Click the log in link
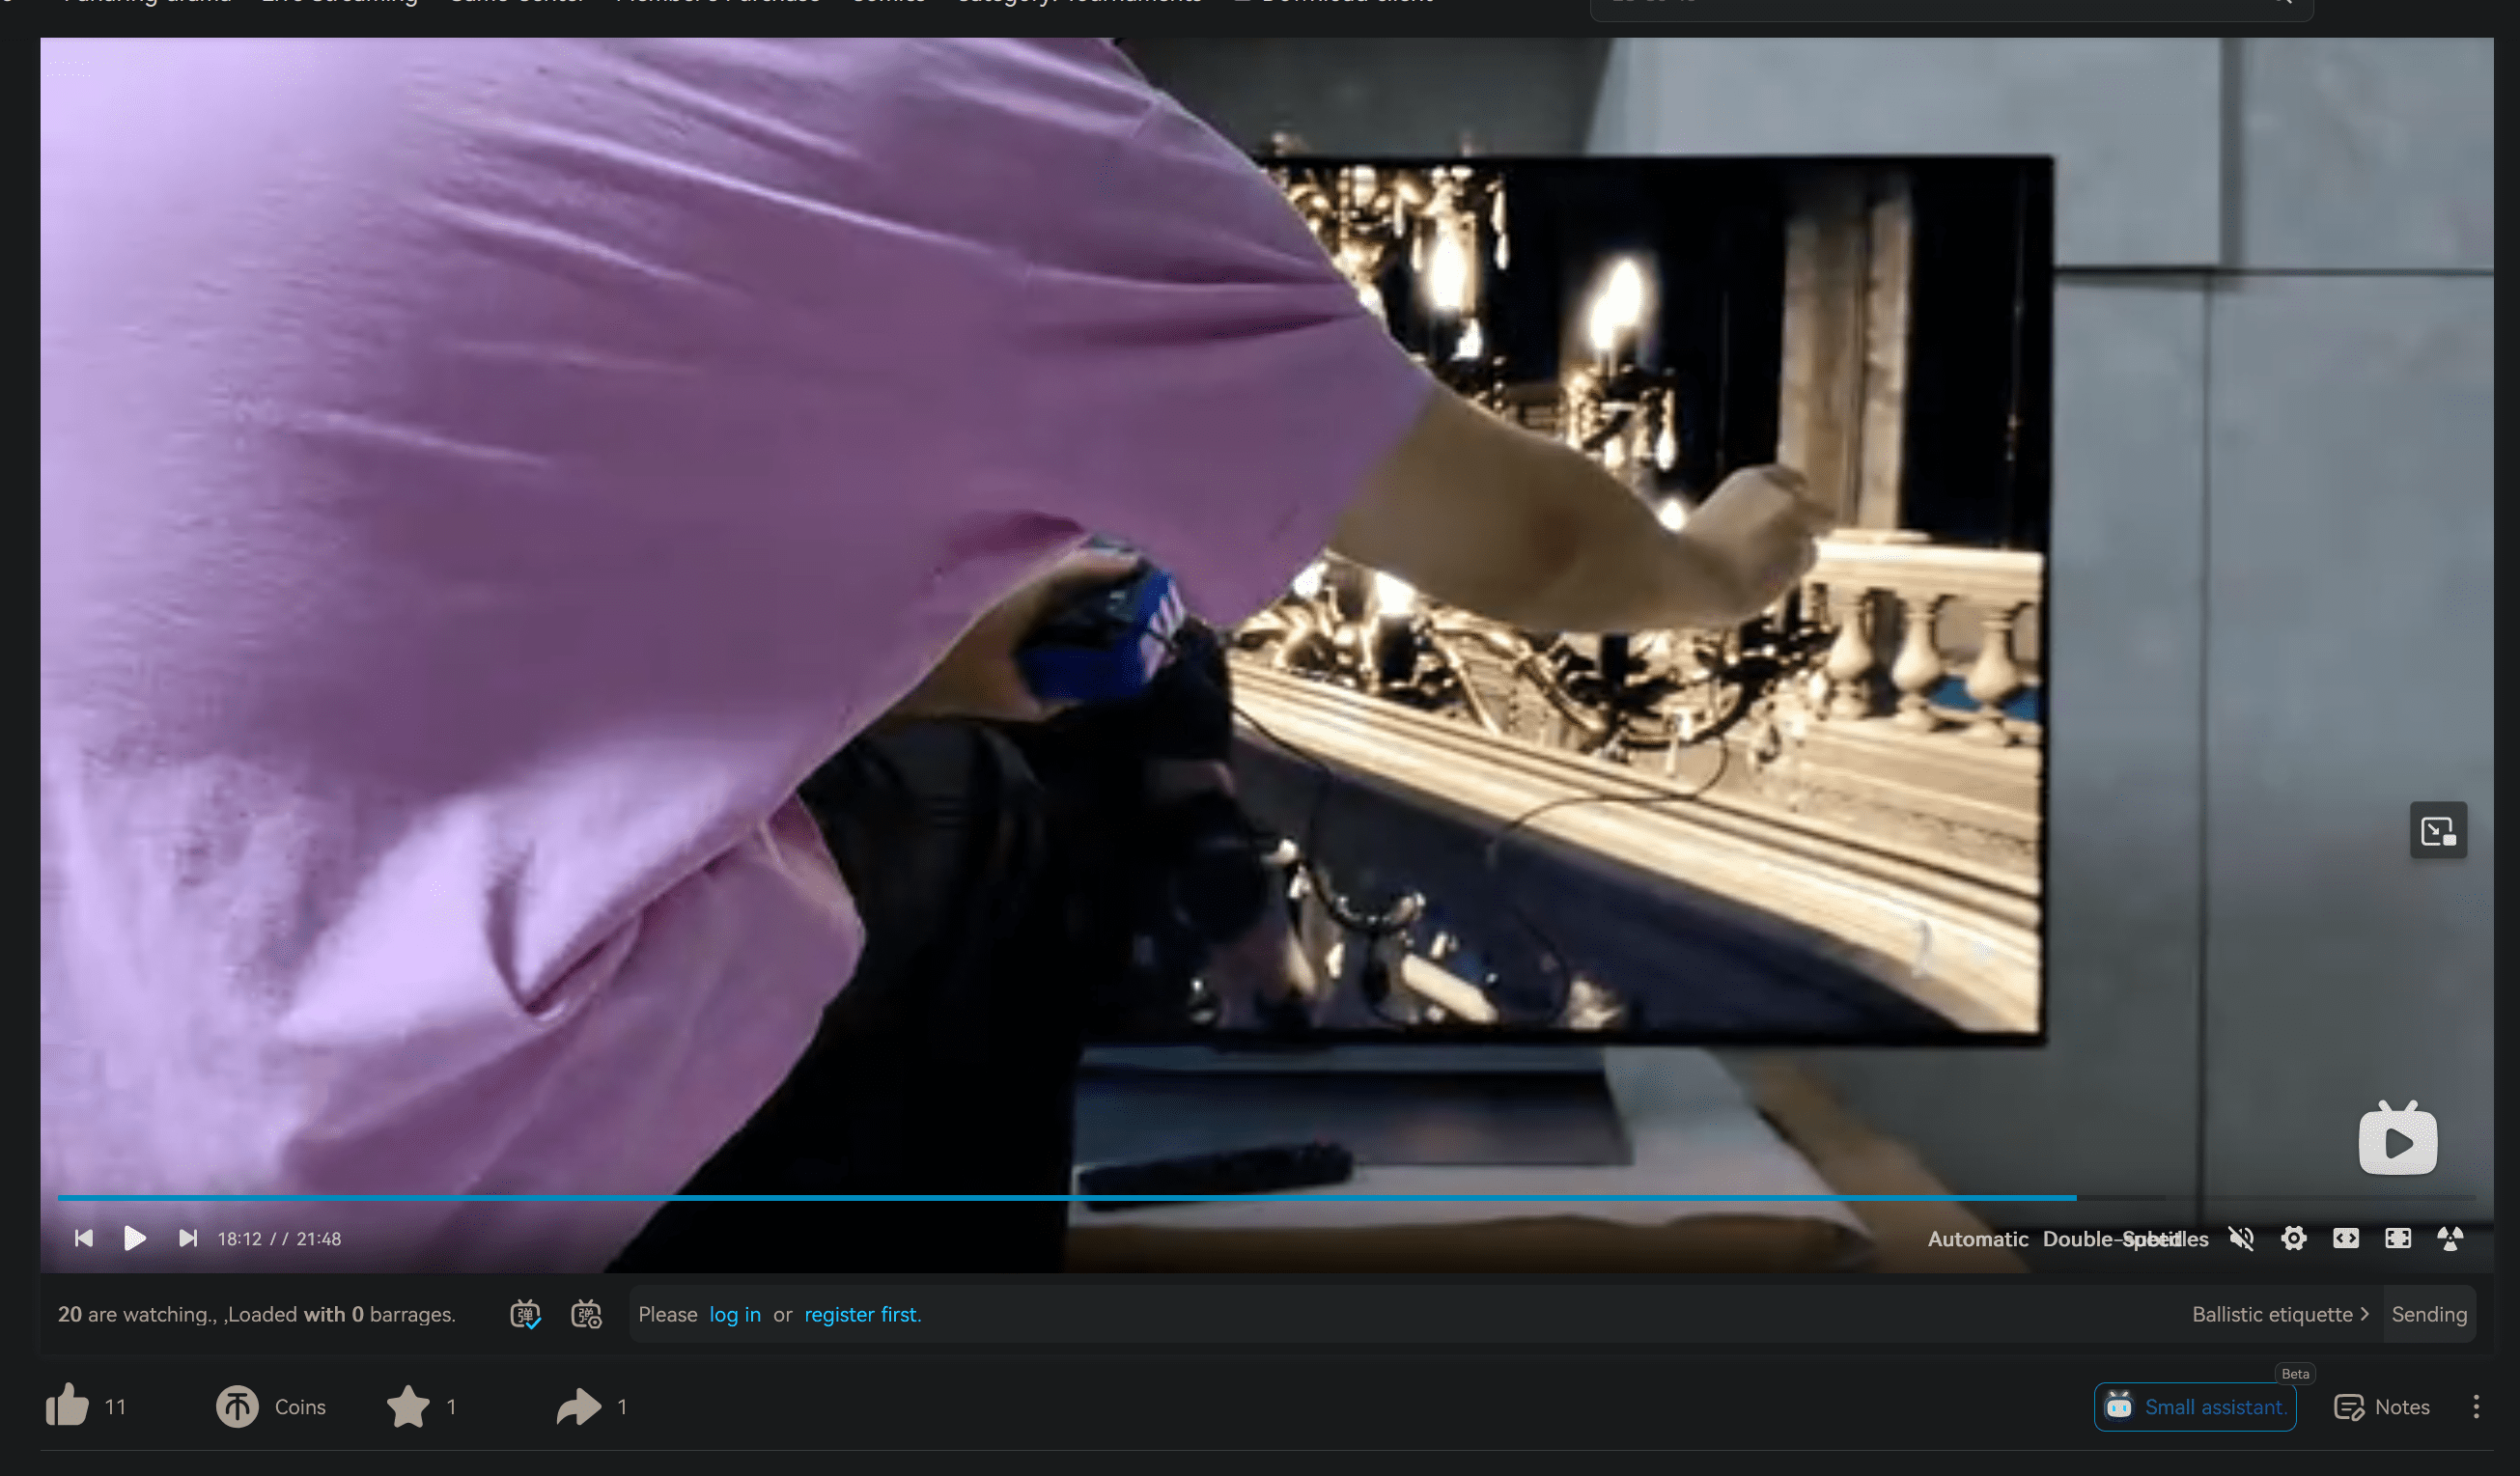Screen dimensions: 2520x1476 734,1314
